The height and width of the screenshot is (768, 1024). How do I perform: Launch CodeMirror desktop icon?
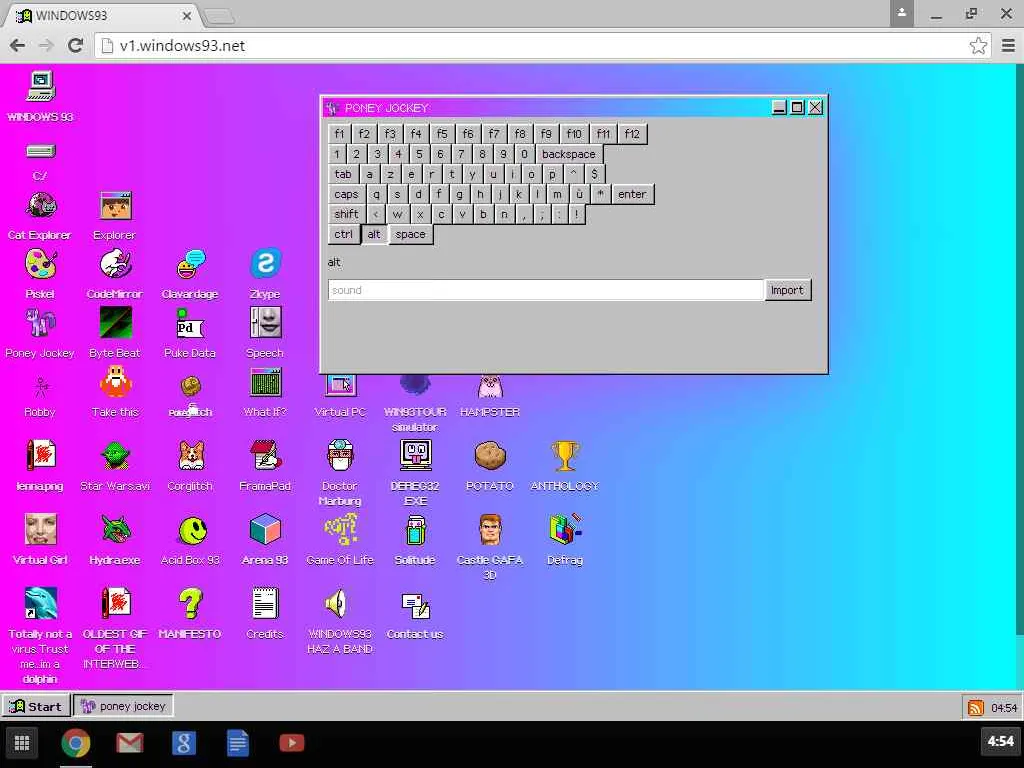pyautogui.click(x=116, y=264)
